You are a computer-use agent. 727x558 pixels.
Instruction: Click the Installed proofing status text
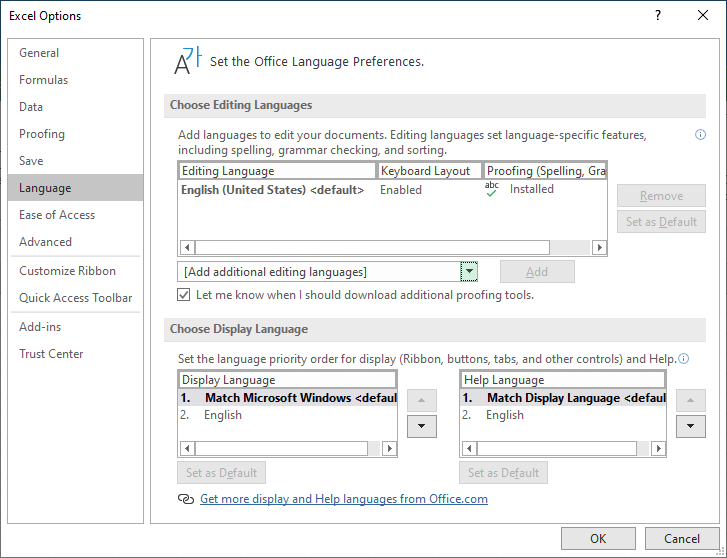pos(531,189)
